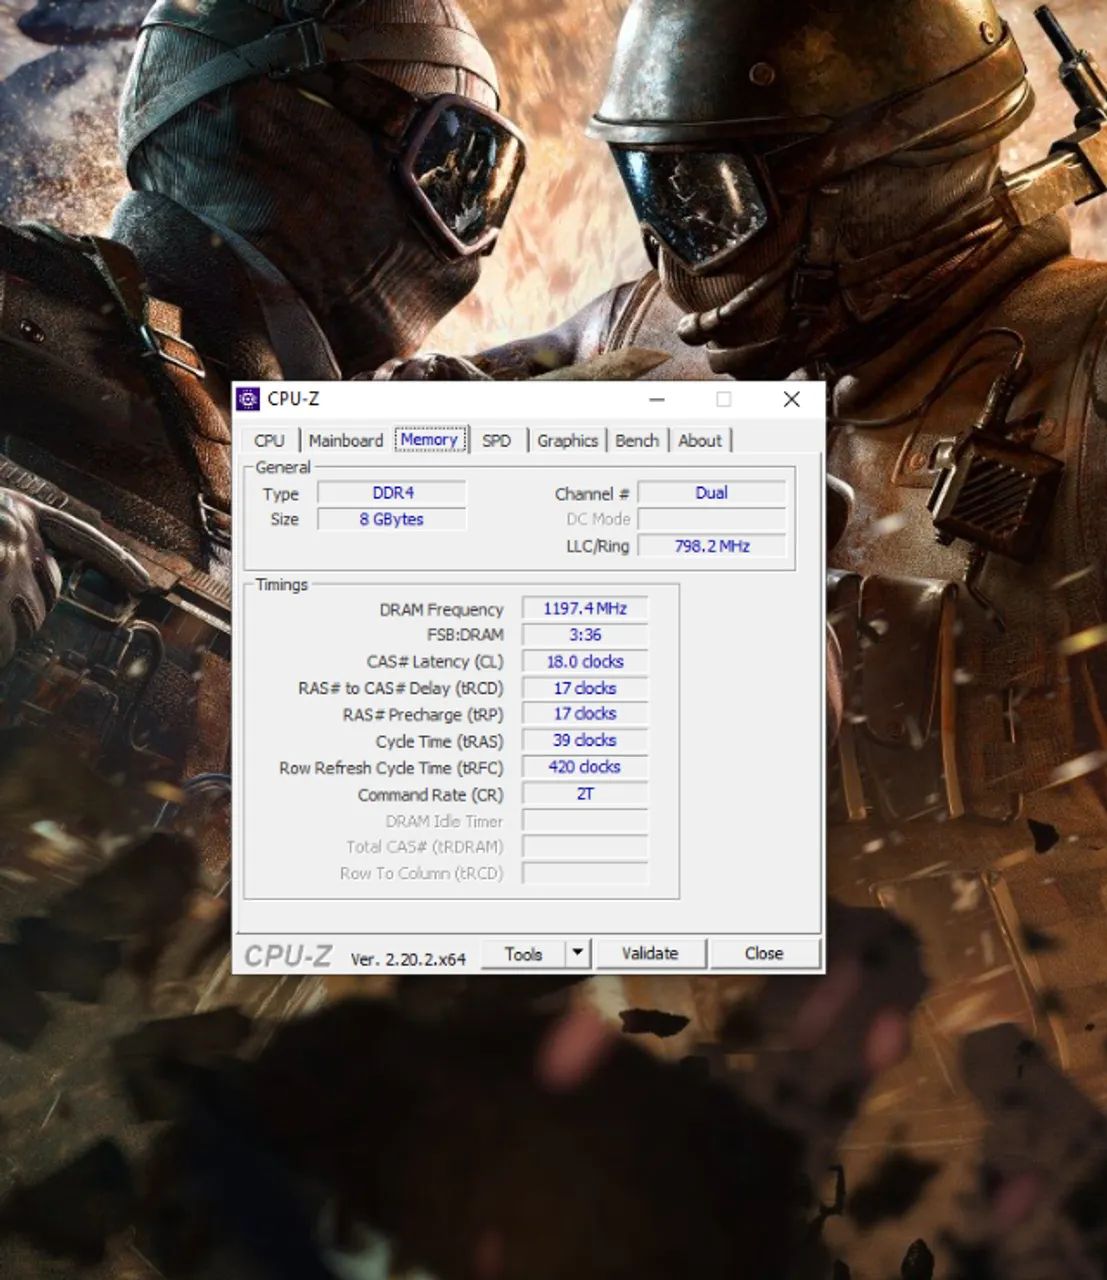Click the Close button at bottom
The image size is (1107, 1280).
(x=764, y=954)
